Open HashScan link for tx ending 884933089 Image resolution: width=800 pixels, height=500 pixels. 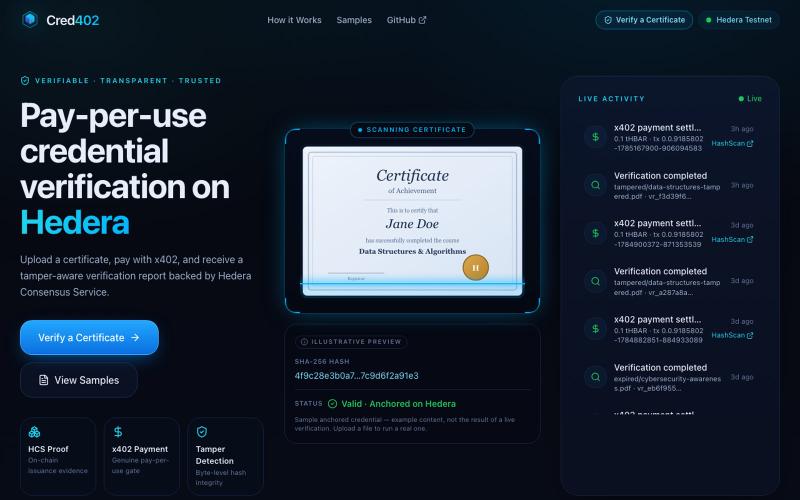[732, 335]
